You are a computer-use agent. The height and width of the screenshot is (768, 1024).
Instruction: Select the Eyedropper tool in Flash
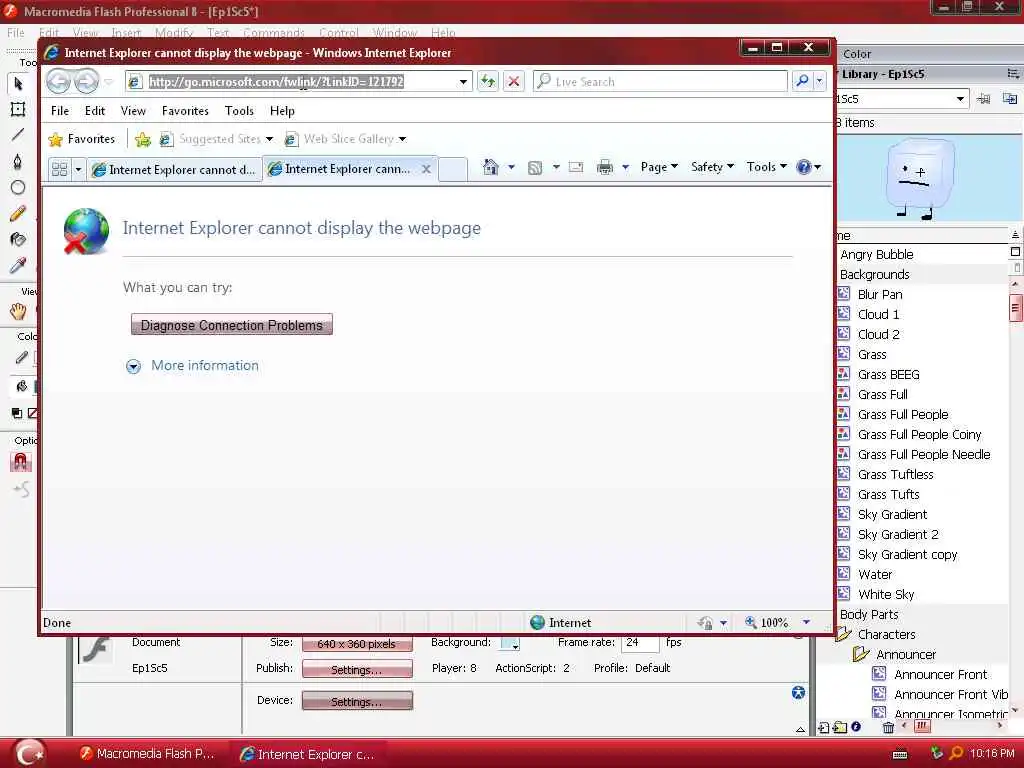click(18, 265)
